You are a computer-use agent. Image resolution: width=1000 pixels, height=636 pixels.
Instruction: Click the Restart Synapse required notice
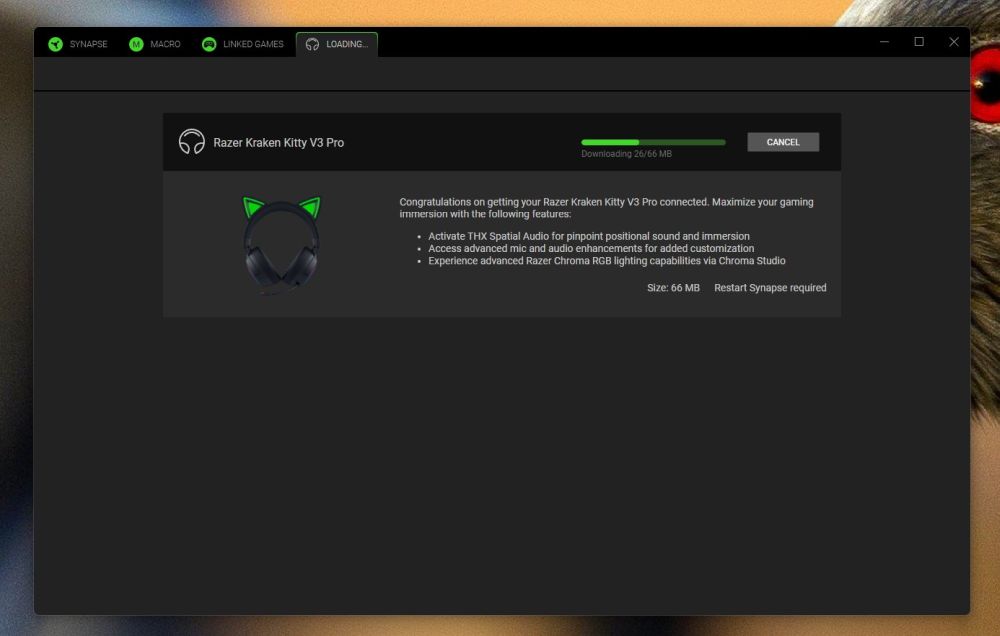770,288
